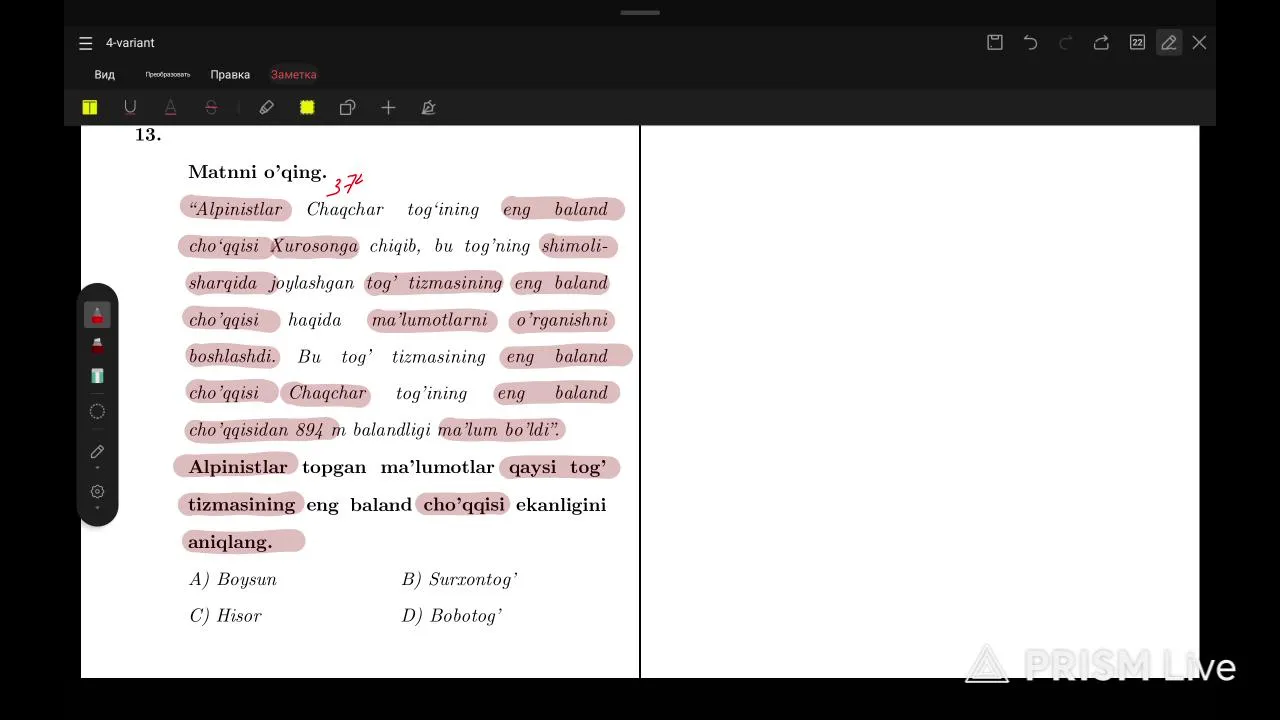The width and height of the screenshot is (1280, 720).
Task: Share or export the document
Action: click(x=1101, y=42)
